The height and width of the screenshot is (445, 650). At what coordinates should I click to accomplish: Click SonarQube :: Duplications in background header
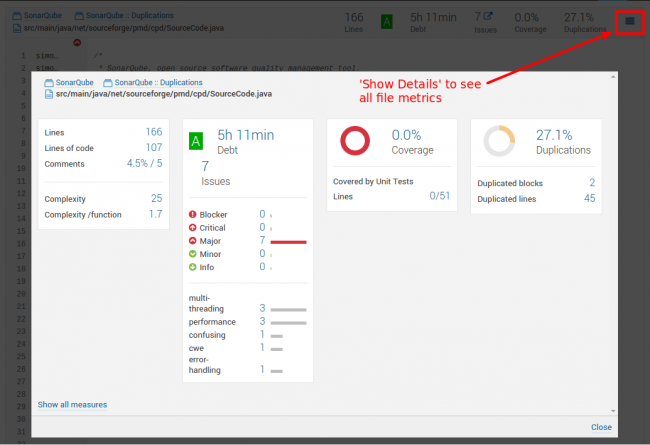(129, 16)
